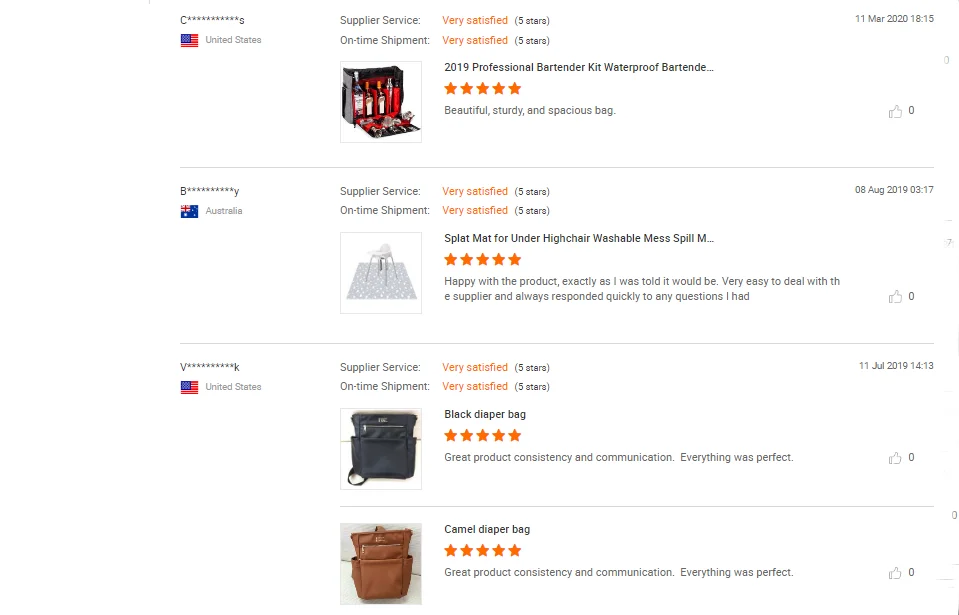Click the Camel diaper bag star rating
The height and width of the screenshot is (615, 959).
click(483, 551)
